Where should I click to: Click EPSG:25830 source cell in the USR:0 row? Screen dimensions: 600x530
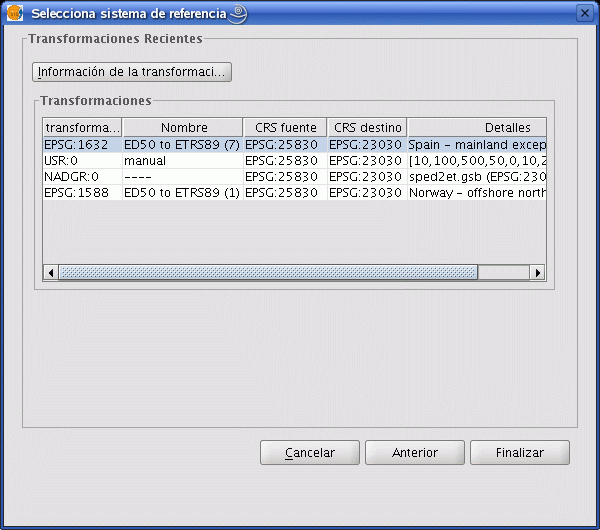tap(285, 161)
